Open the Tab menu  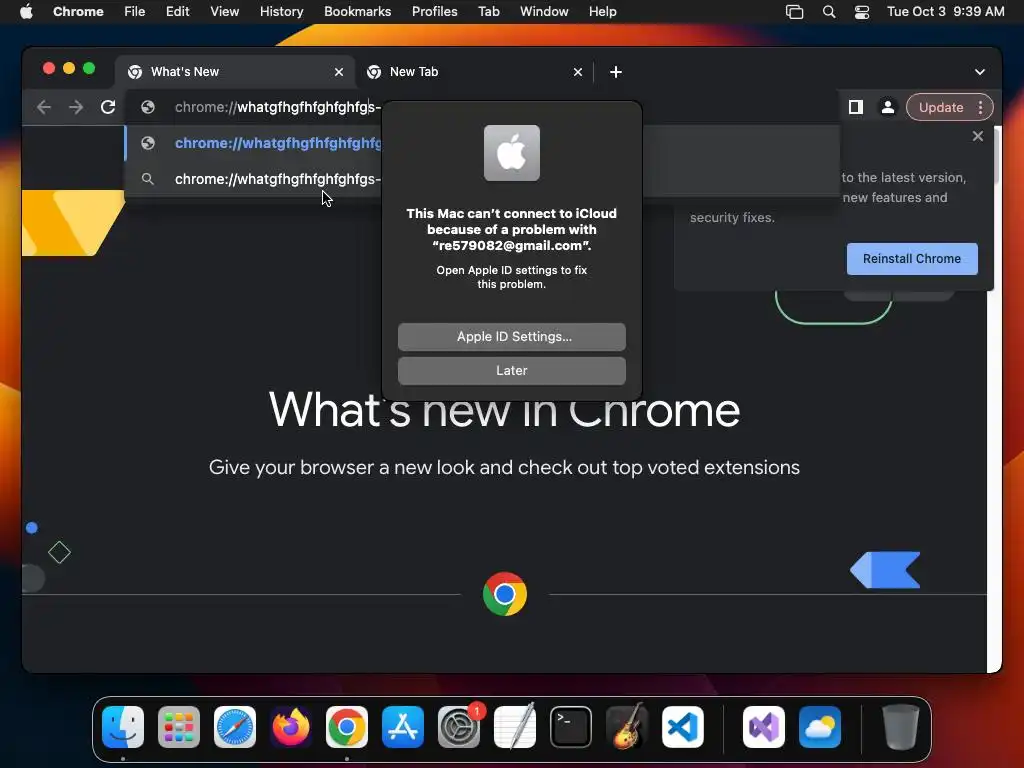click(488, 11)
